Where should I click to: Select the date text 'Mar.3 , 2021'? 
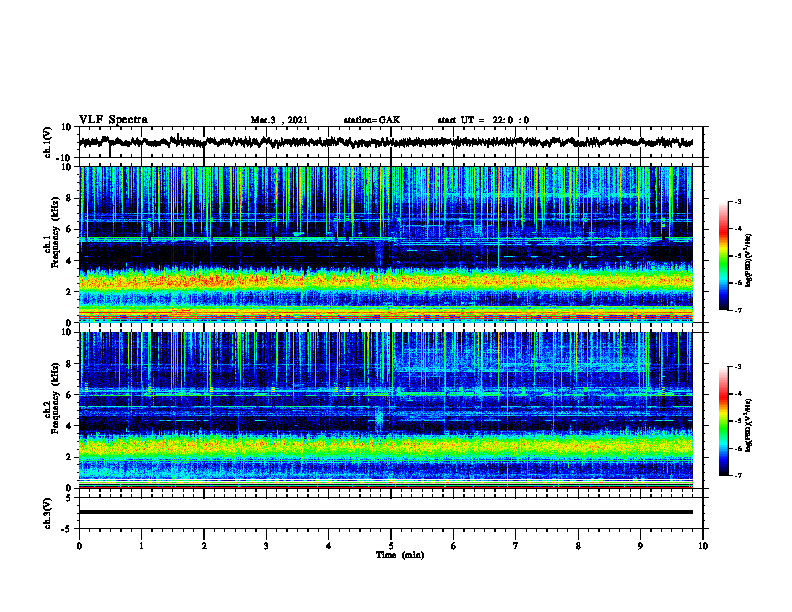coord(279,120)
